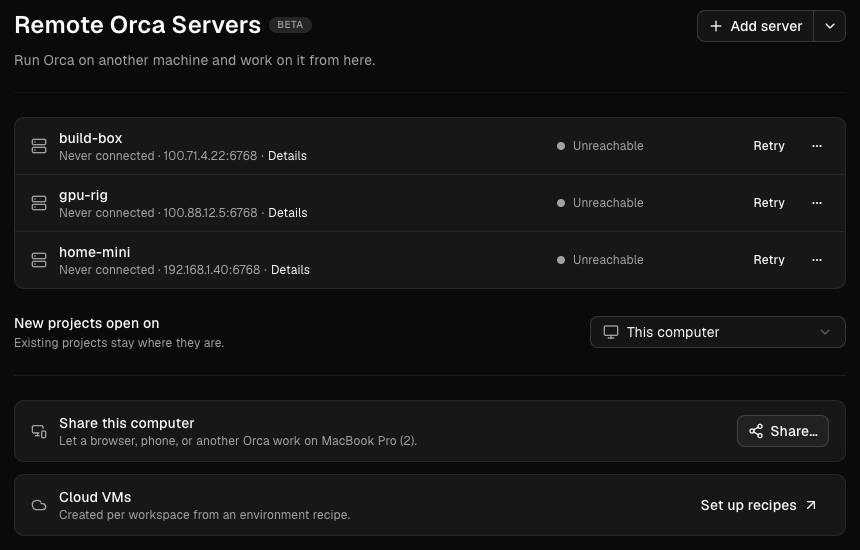
Task: Click the address 100.71.4.22:6768
Action: [210, 156]
